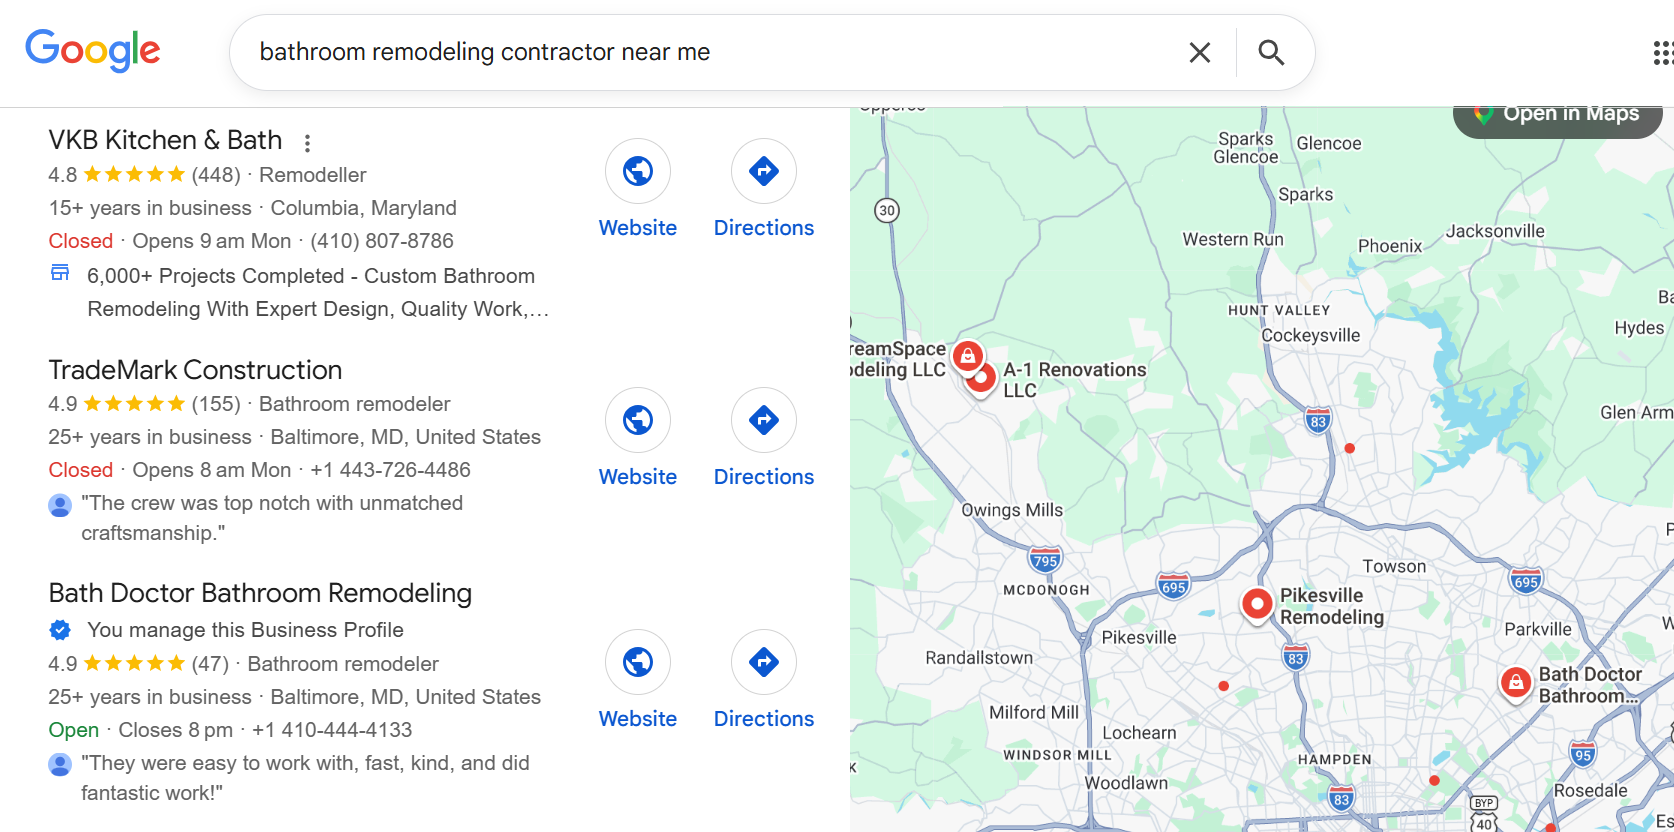Screen dimensions: 1674x832
Task: Click the verified badge next to 'You manage this Business Profile'
Action: [60, 630]
